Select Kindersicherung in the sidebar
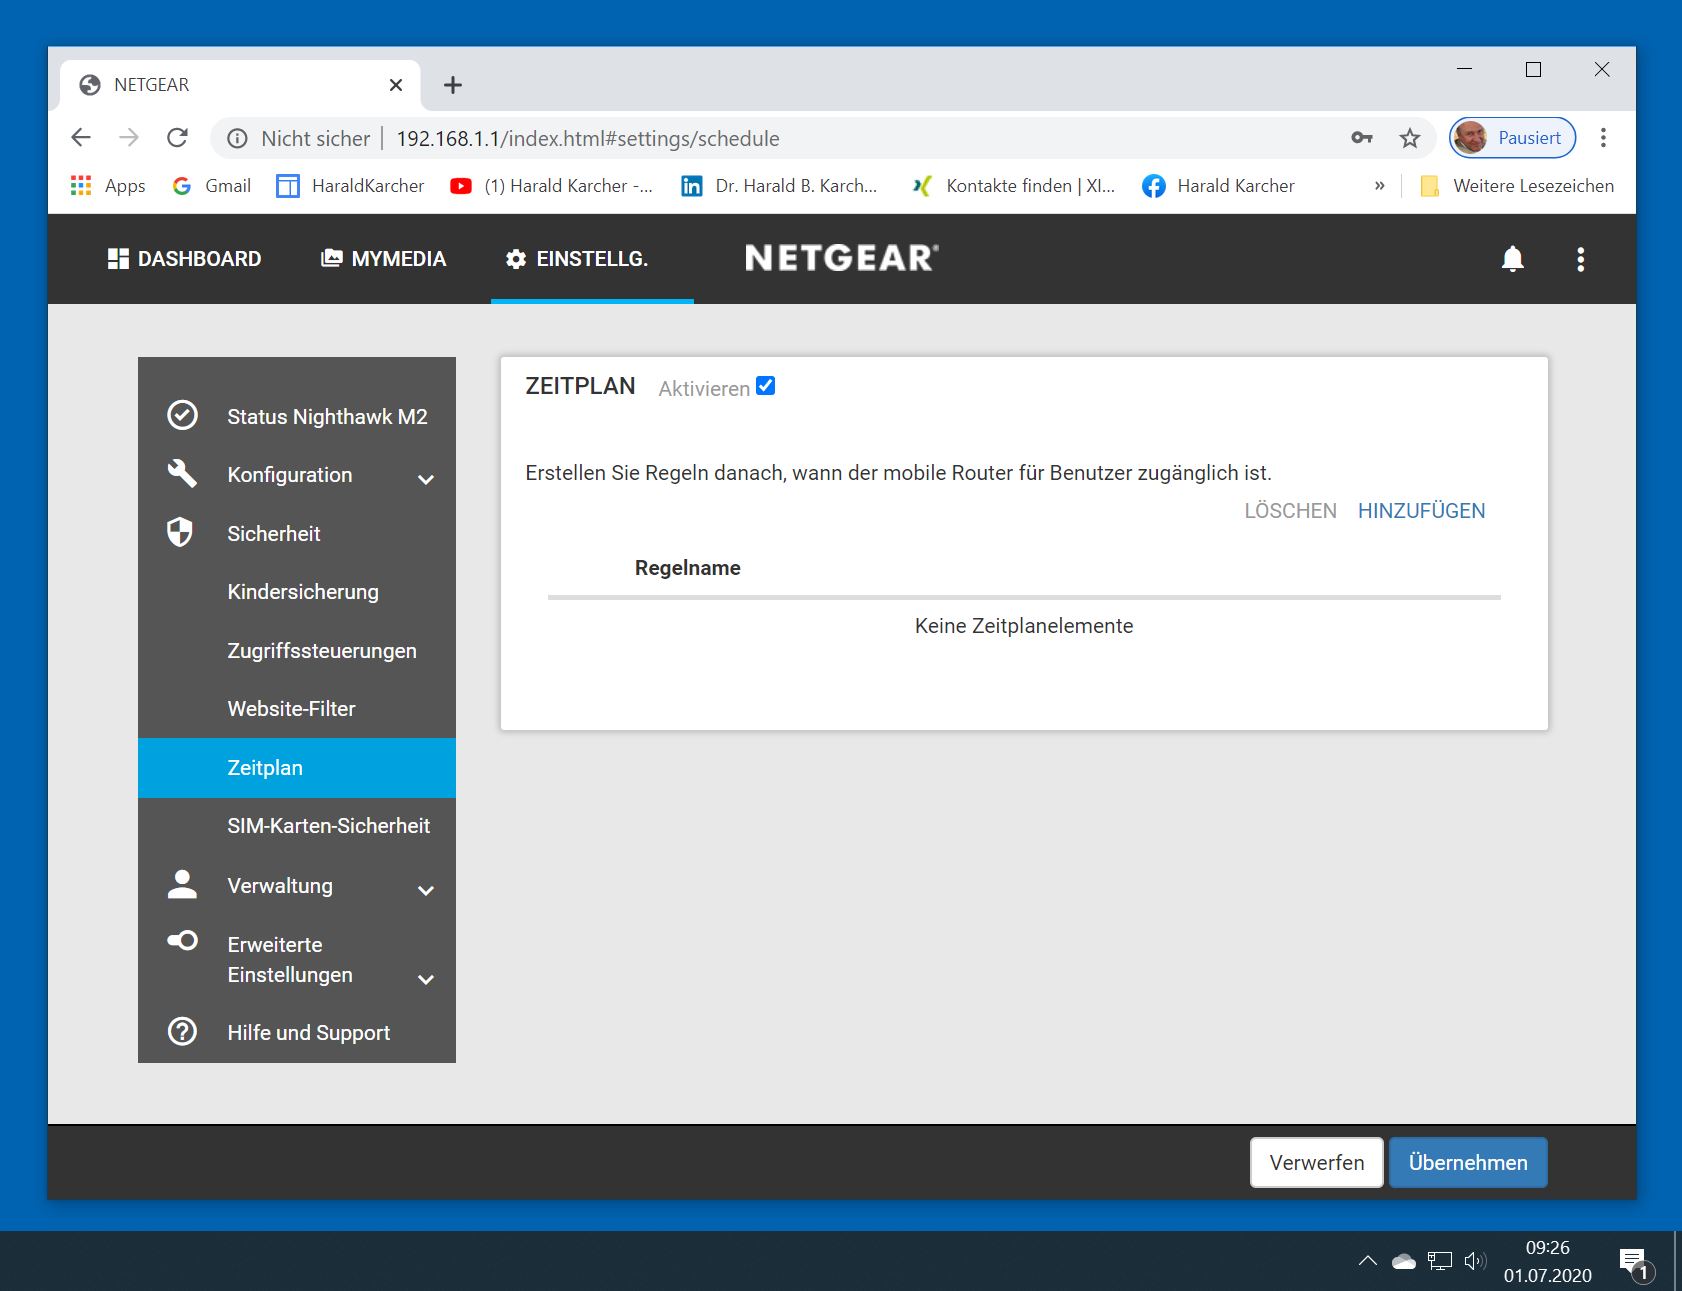 click(x=303, y=592)
